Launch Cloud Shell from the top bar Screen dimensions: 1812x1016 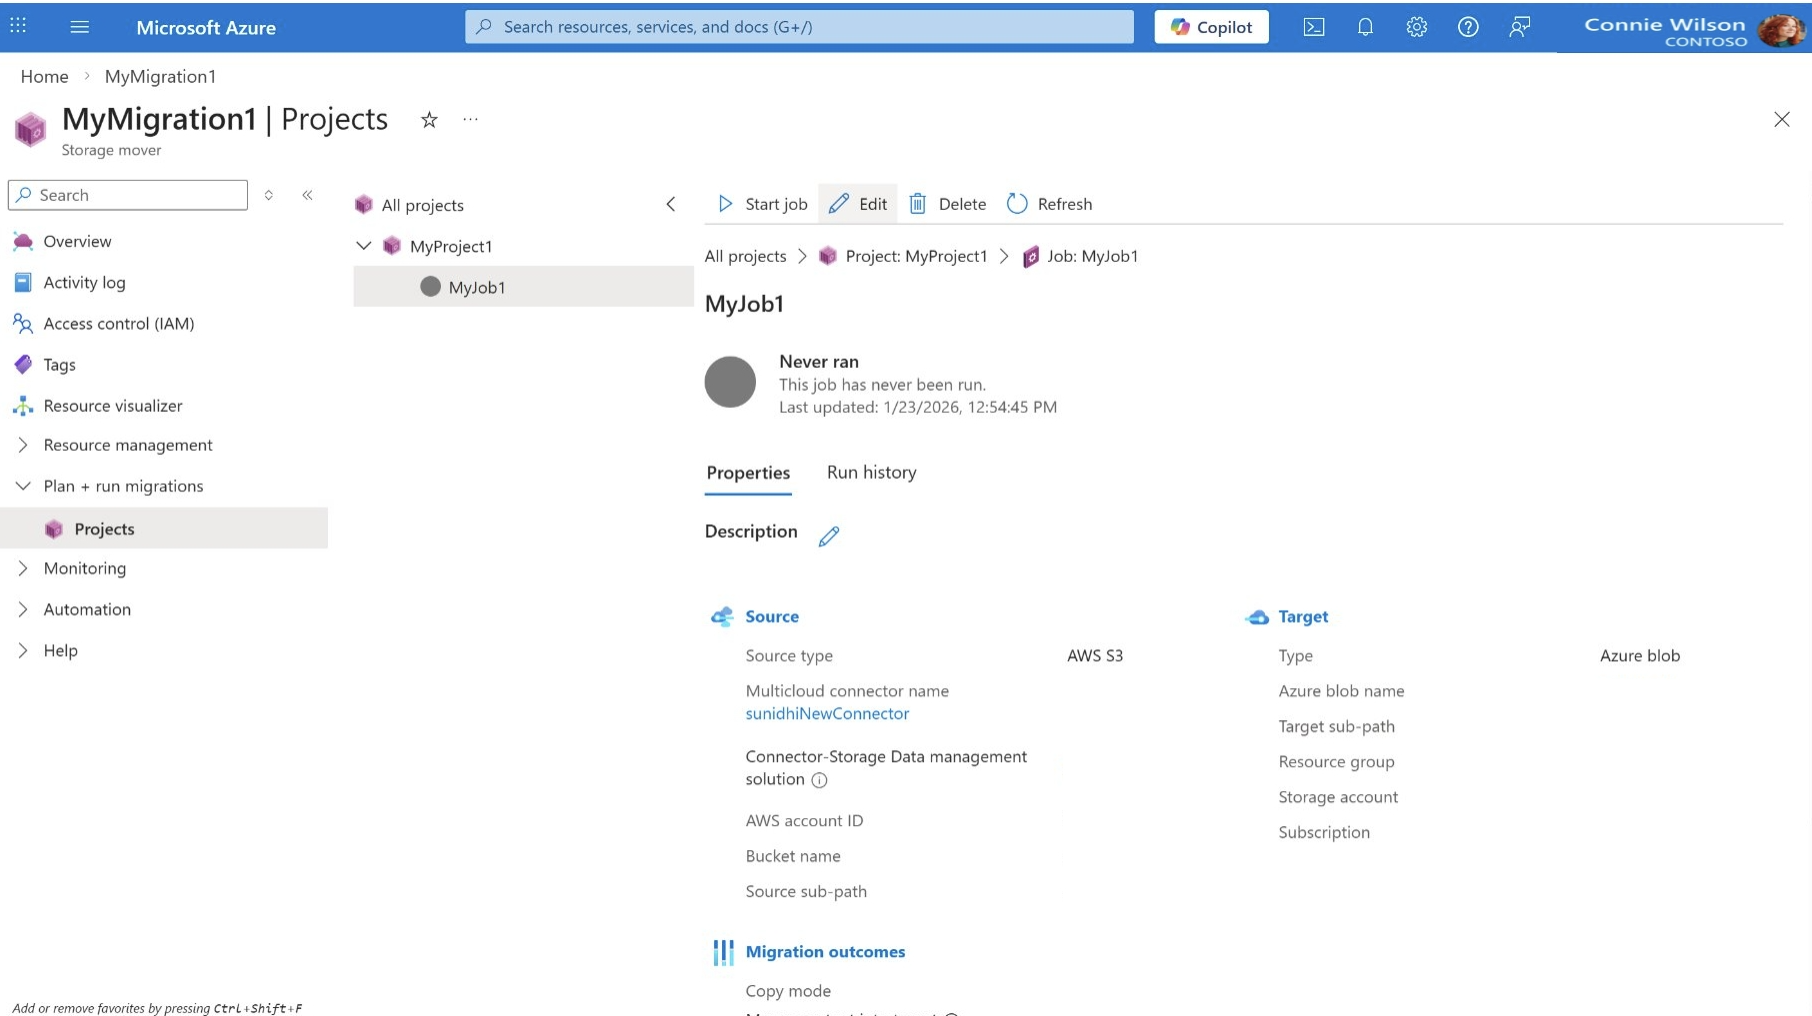tap(1314, 27)
